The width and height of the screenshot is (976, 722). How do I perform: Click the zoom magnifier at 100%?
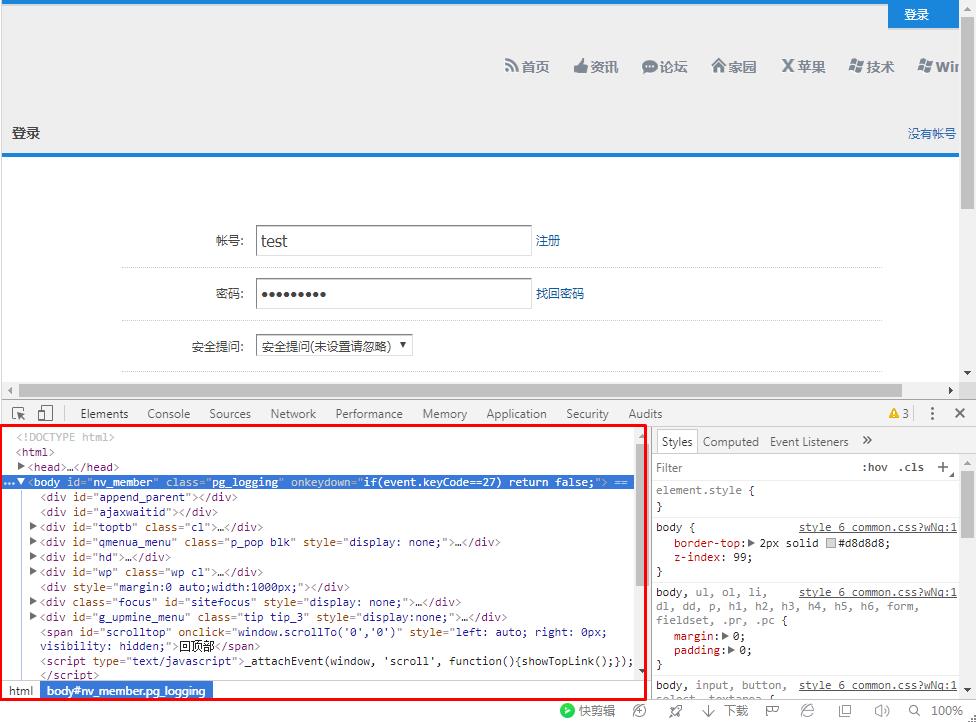click(912, 711)
